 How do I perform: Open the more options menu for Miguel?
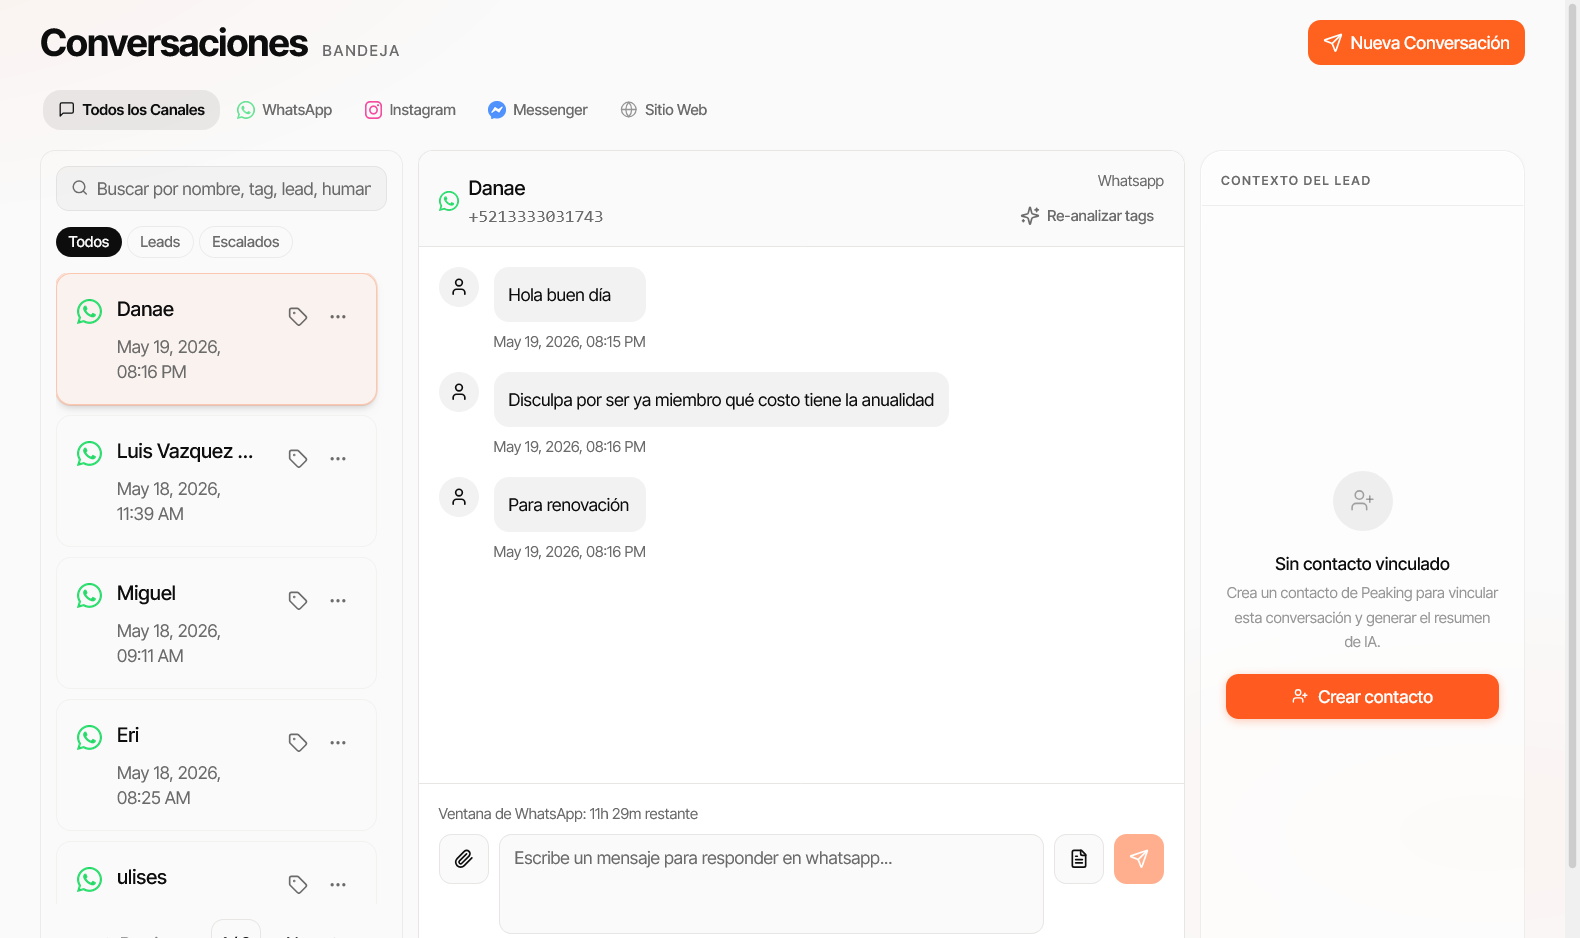[338, 600]
